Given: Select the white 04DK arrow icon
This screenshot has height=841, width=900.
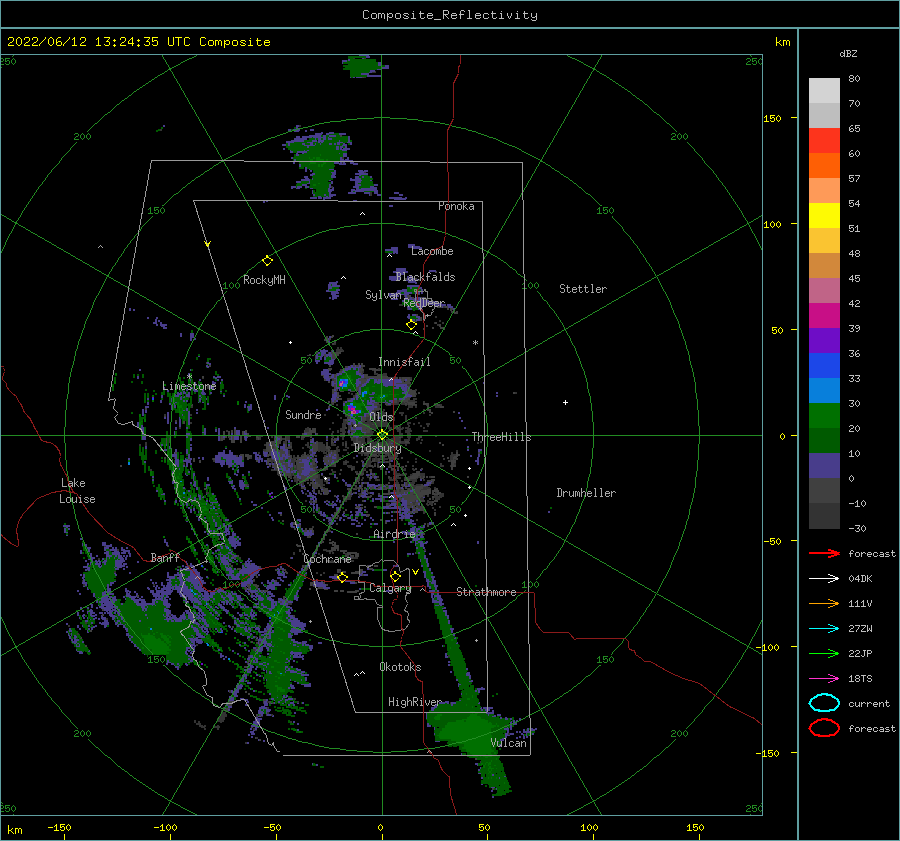Looking at the screenshot, I should tap(824, 578).
